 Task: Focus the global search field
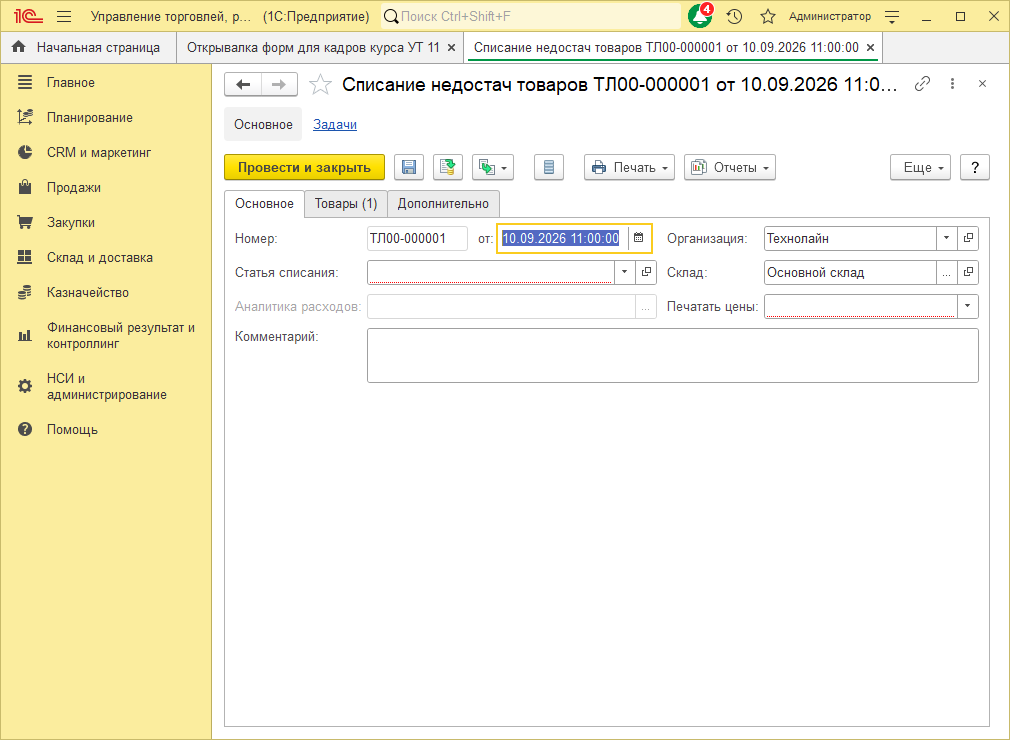coord(532,17)
